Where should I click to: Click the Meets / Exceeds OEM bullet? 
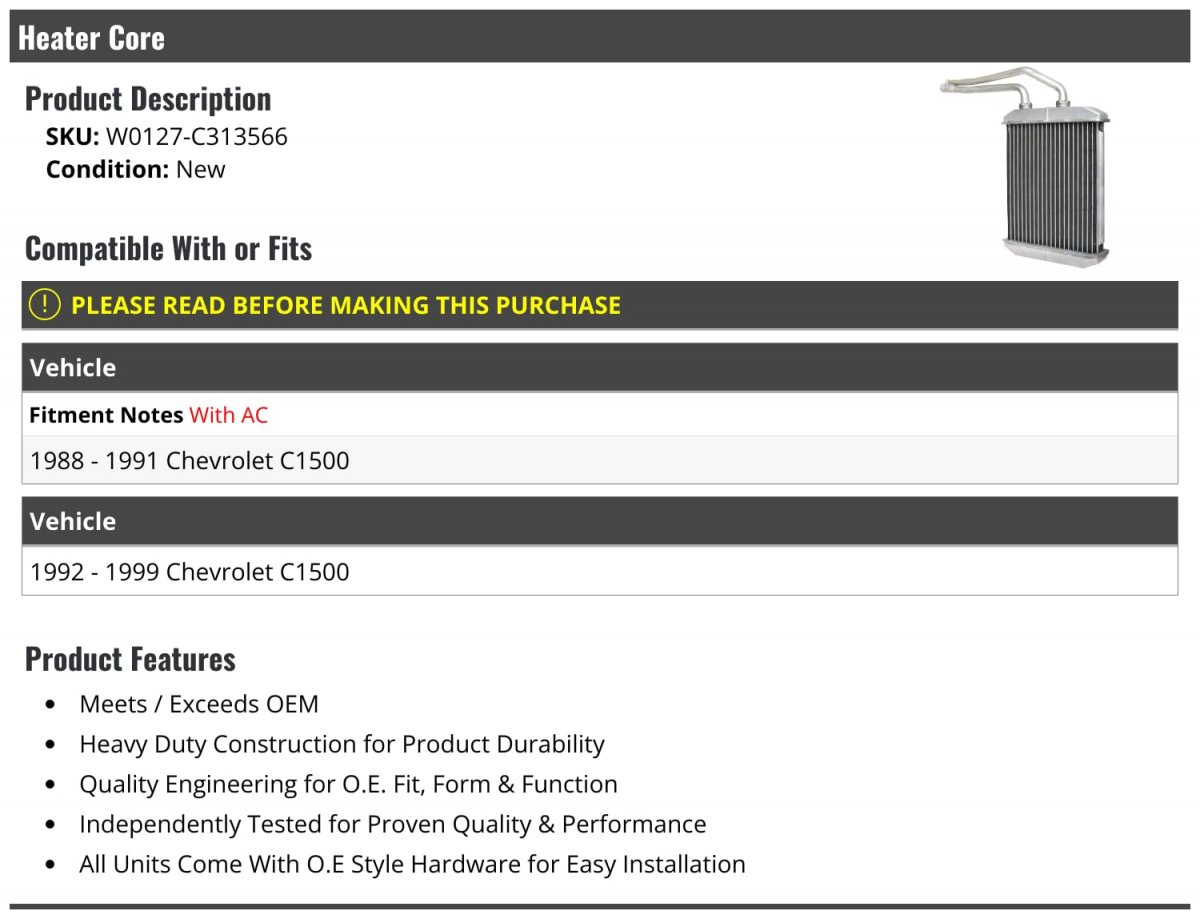click(x=199, y=704)
